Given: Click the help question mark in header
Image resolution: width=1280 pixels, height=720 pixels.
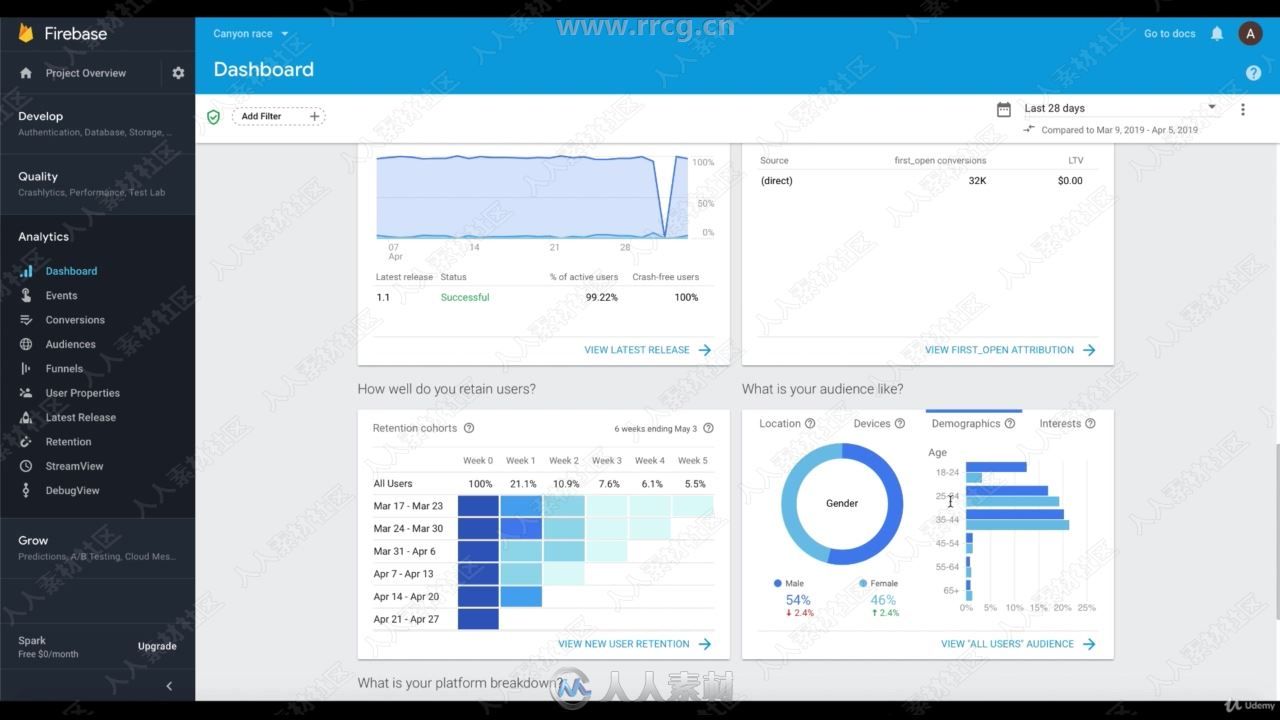Looking at the screenshot, I should [1253, 73].
